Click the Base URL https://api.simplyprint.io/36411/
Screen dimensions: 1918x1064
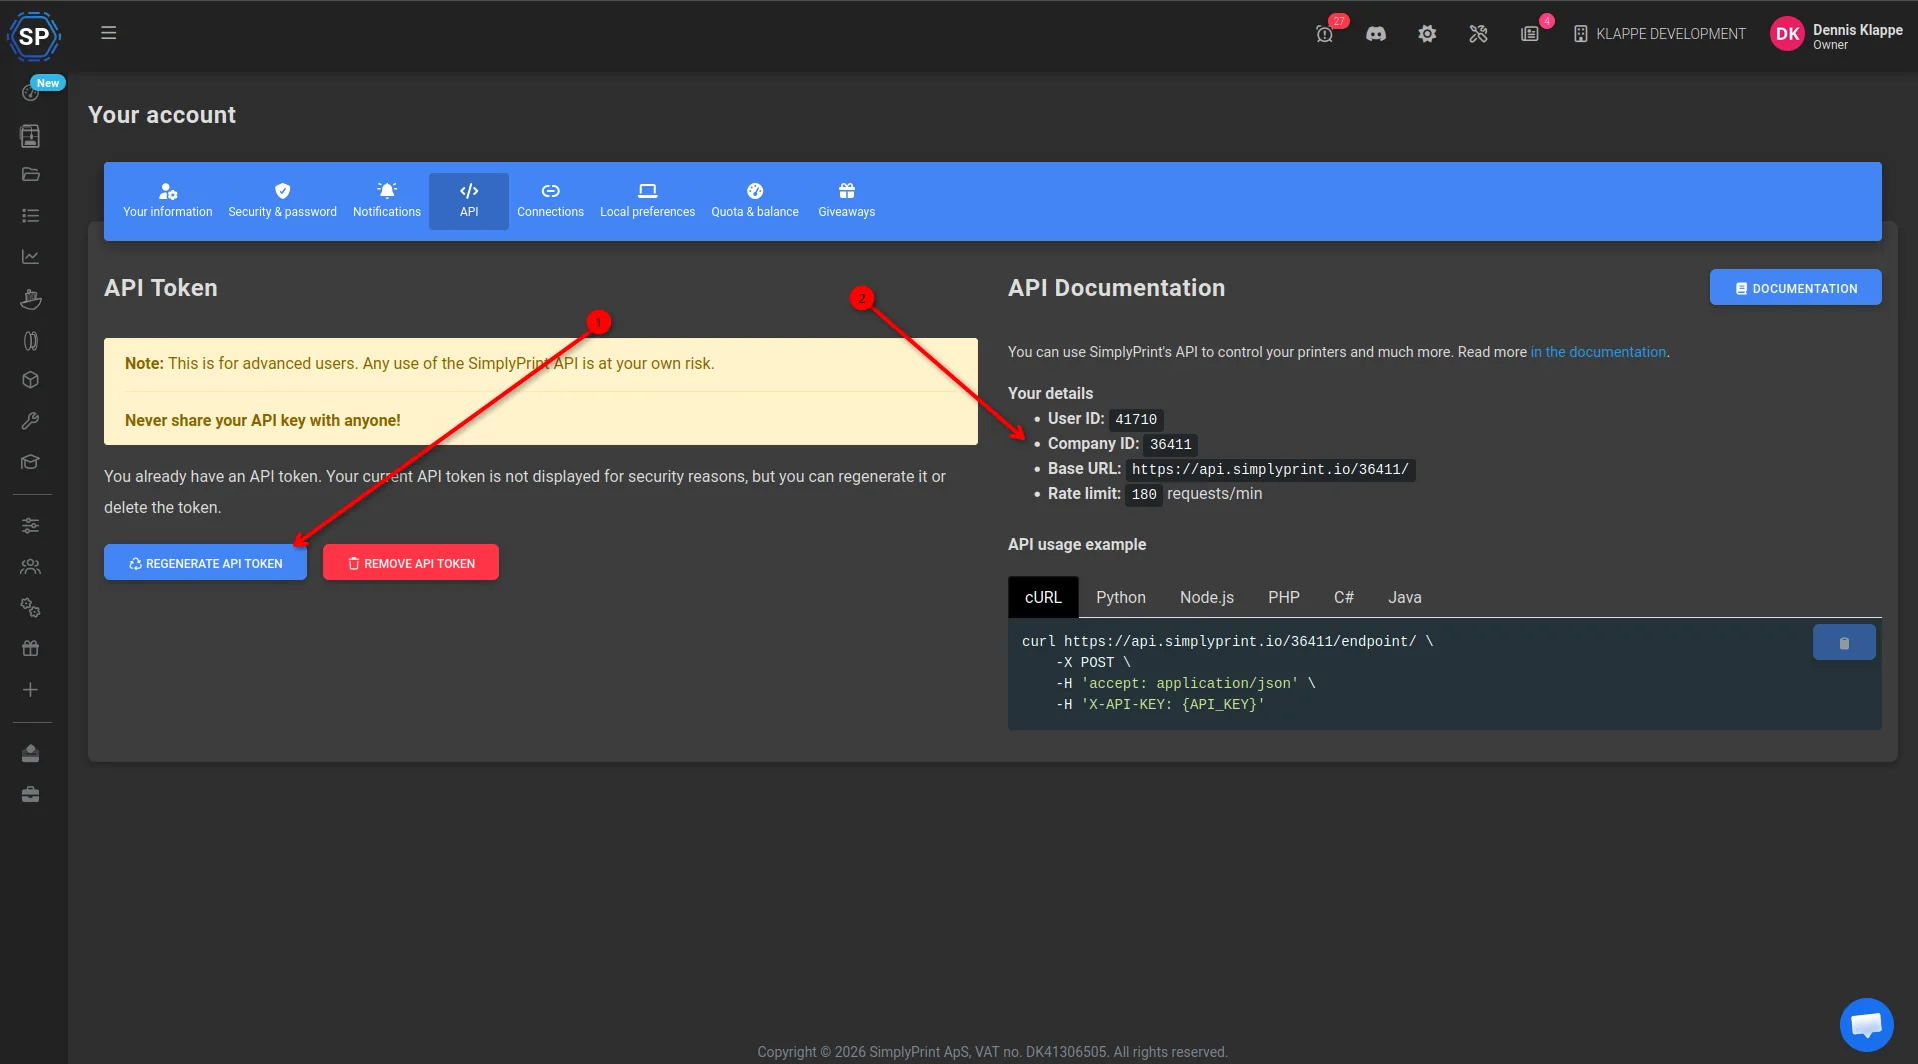tap(1270, 470)
